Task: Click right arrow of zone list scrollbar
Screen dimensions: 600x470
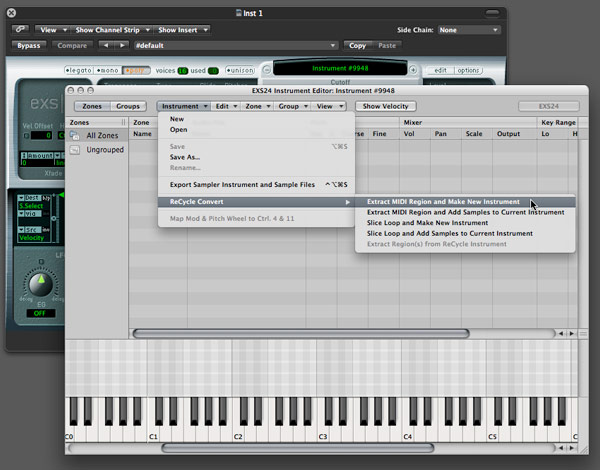Action: point(572,333)
